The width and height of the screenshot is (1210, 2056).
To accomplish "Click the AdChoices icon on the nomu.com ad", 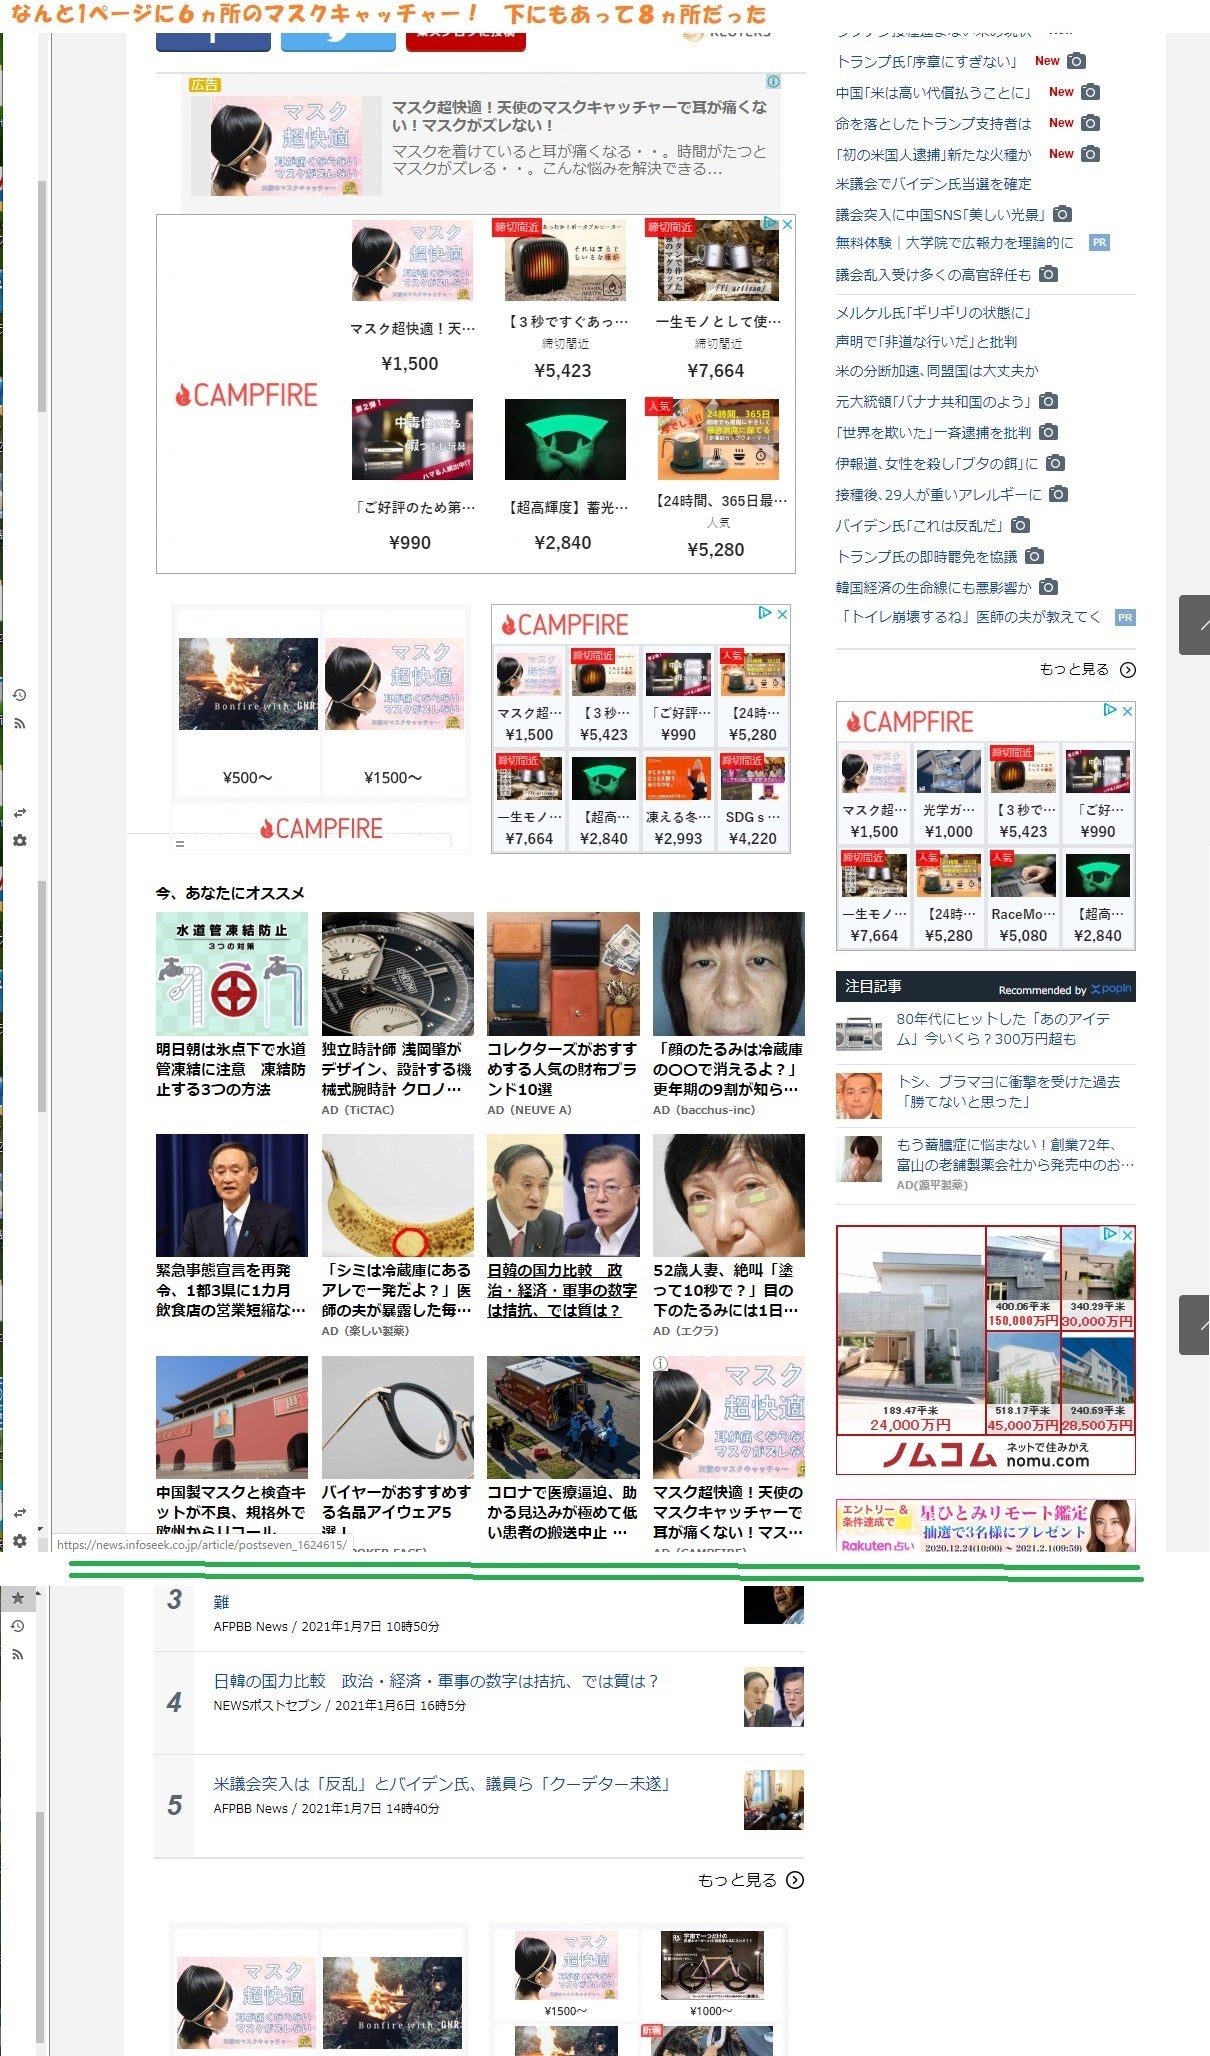I will [1109, 1235].
